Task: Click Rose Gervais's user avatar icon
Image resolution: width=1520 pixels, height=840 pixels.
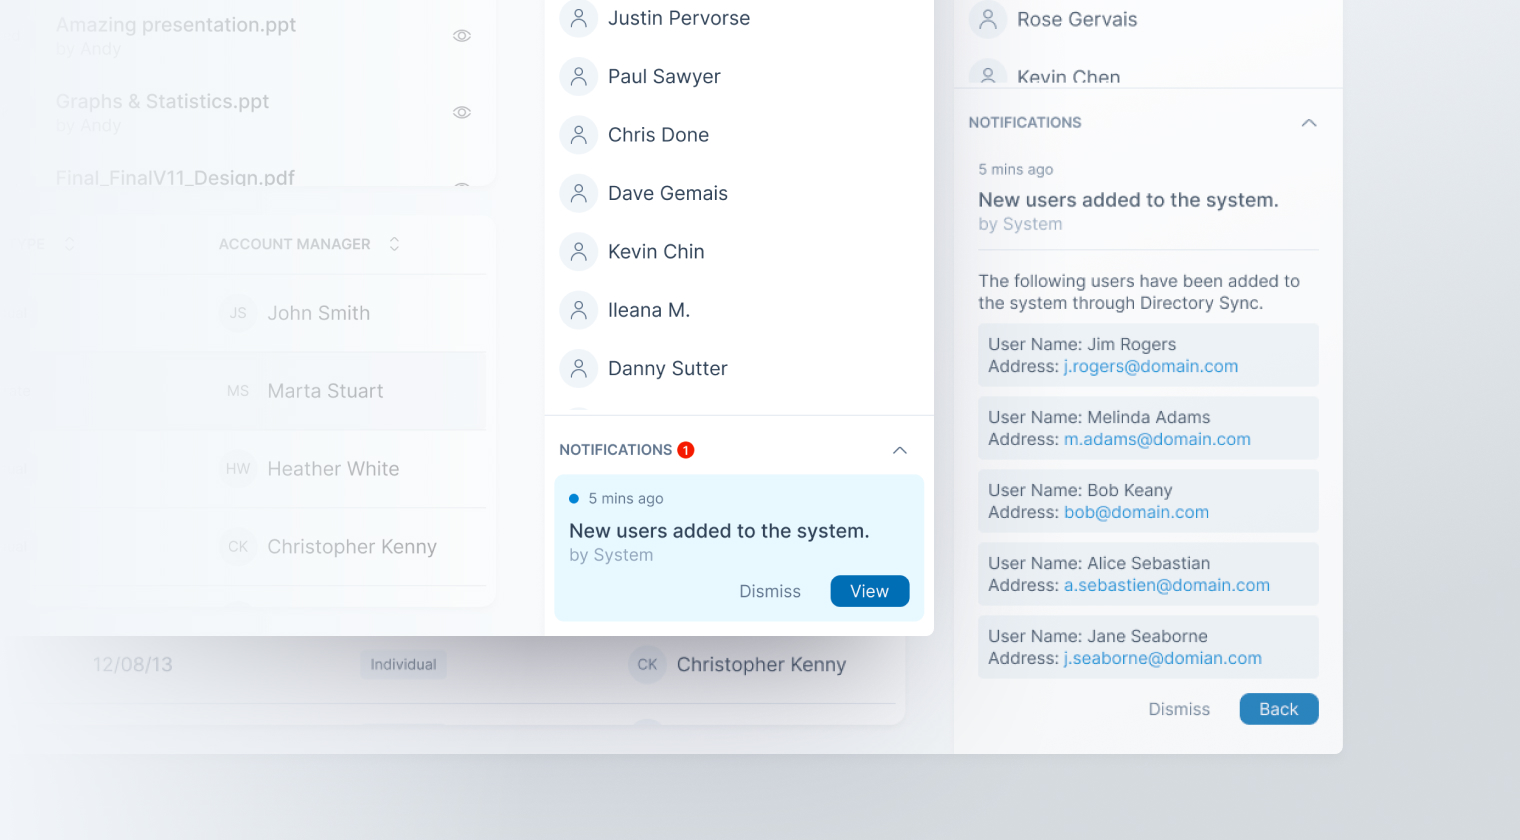Action: click(x=987, y=20)
